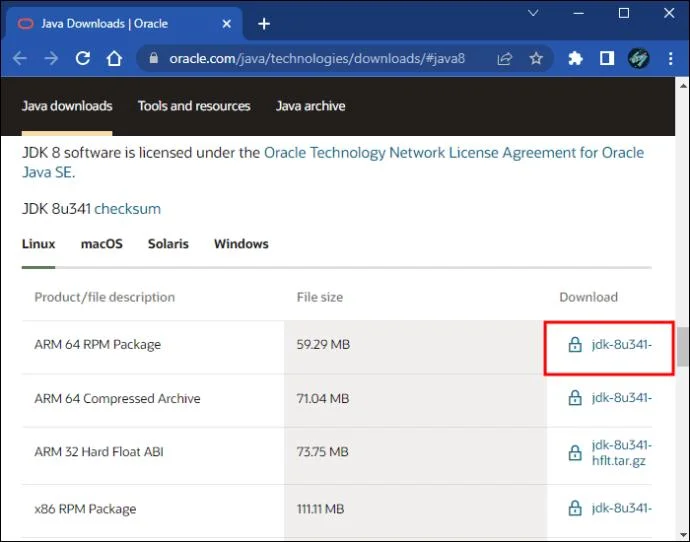
Task: Open the Java archive nav item
Action: (311, 106)
